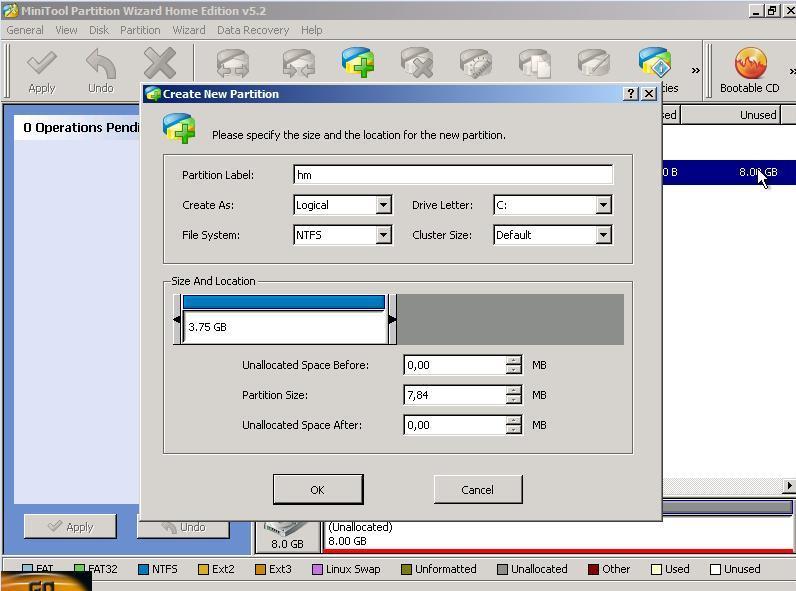The image size is (796, 591).
Task: Open the Data Recovery menu
Action: pyautogui.click(x=252, y=30)
